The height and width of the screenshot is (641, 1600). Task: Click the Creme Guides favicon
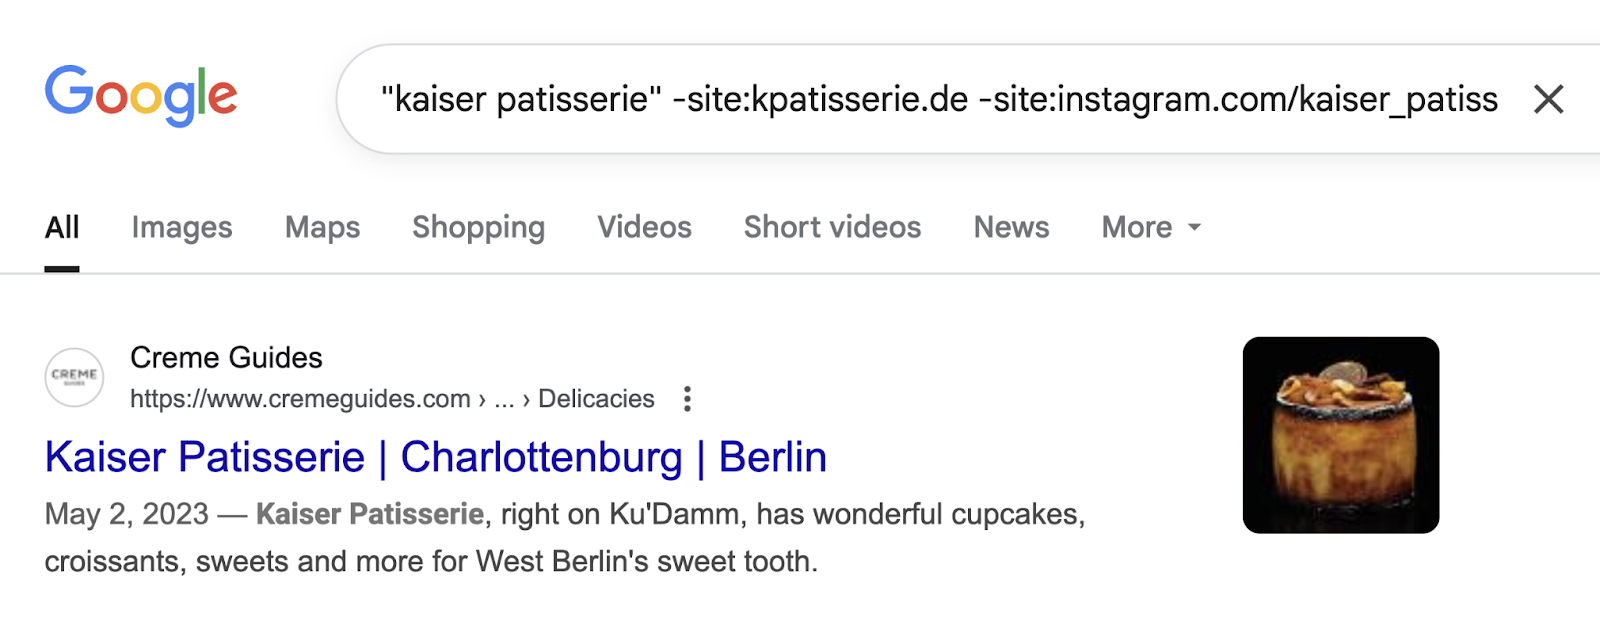point(74,377)
